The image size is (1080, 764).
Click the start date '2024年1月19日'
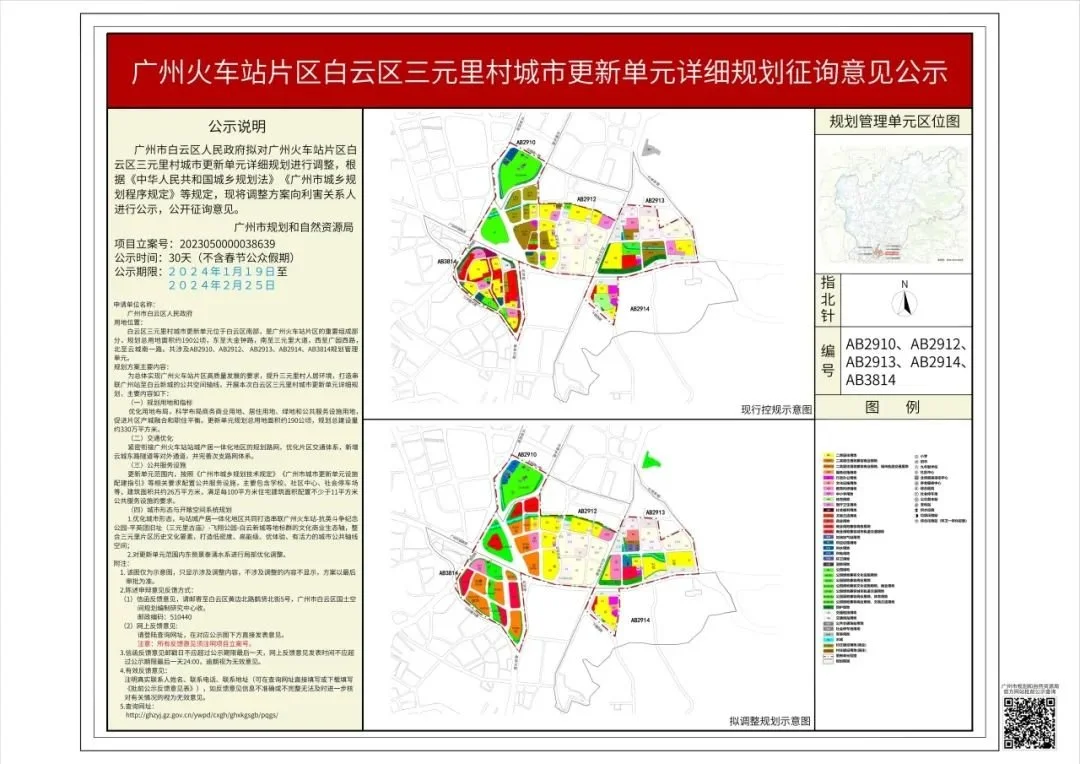[222, 271]
